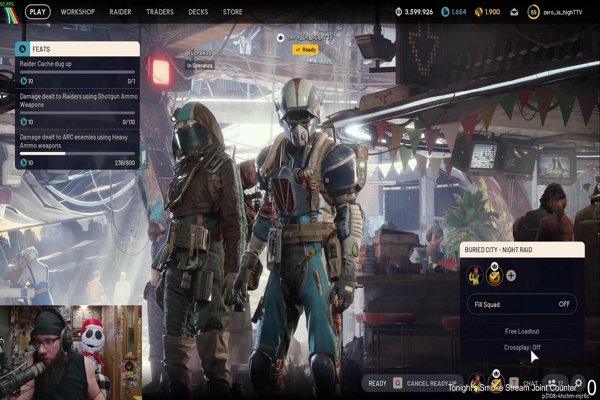
Task: Click the level 69 player badge
Action: click(x=533, y=12)
